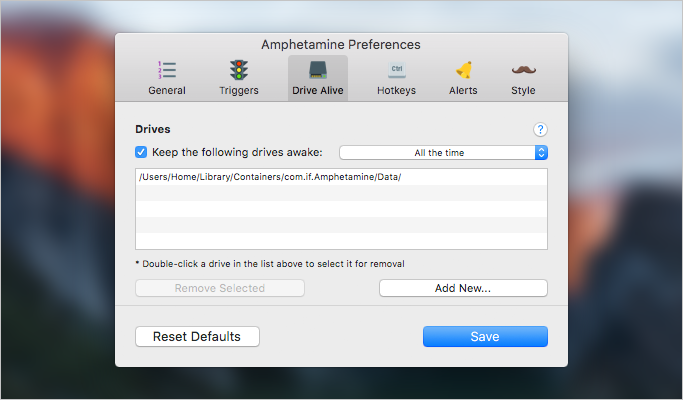Viewport: 683px width, 400px height.
Task: Select the Drive Alive hard drive icon
Action: click(318, 70)
